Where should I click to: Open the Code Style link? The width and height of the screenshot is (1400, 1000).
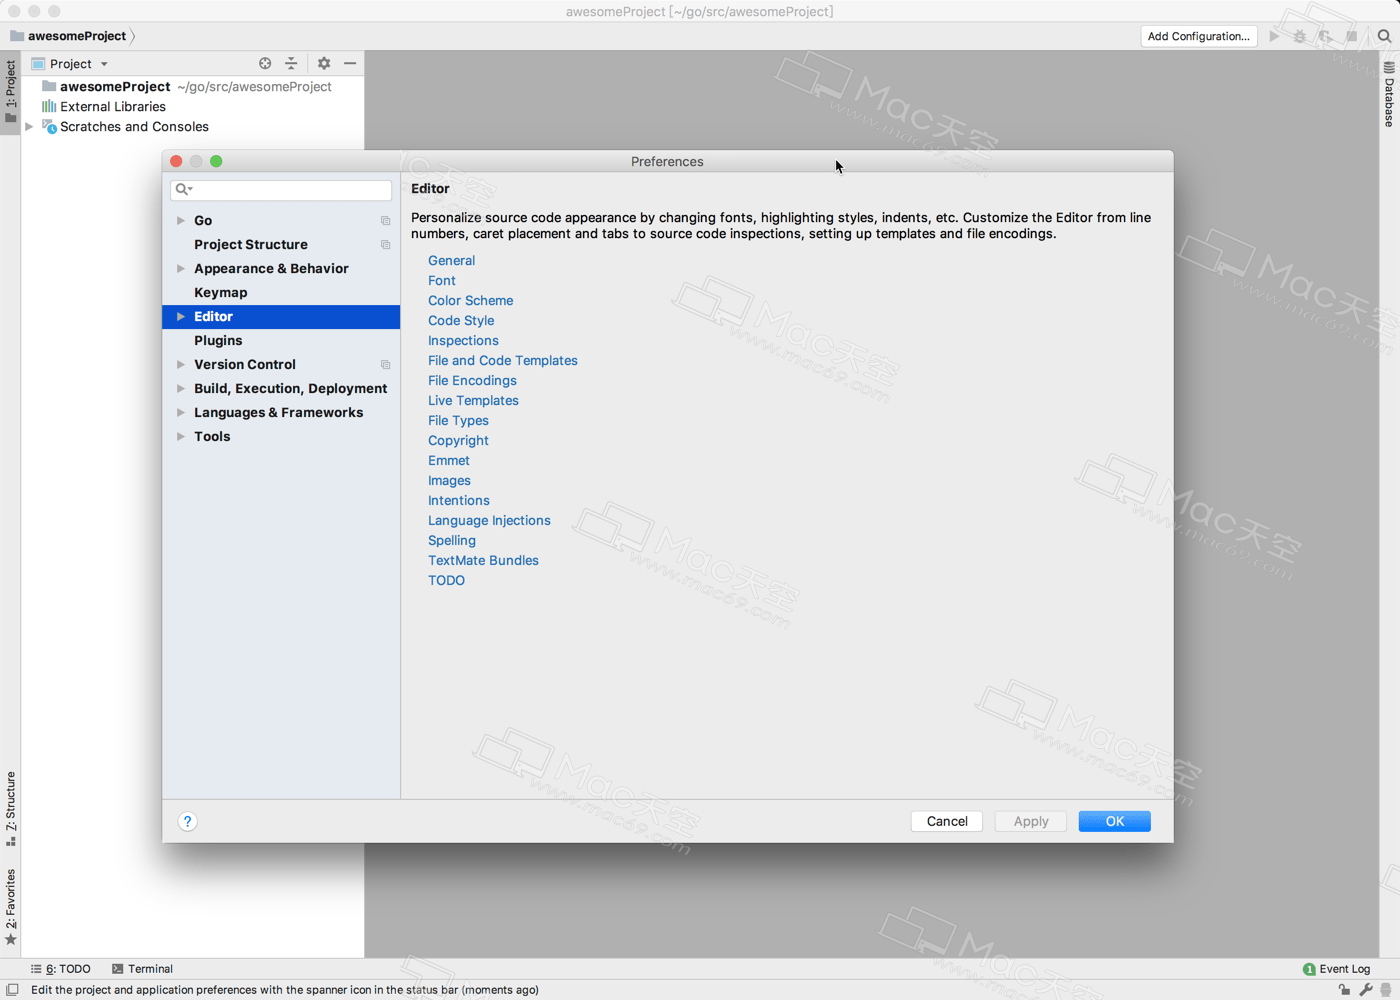tap(461, 320)
